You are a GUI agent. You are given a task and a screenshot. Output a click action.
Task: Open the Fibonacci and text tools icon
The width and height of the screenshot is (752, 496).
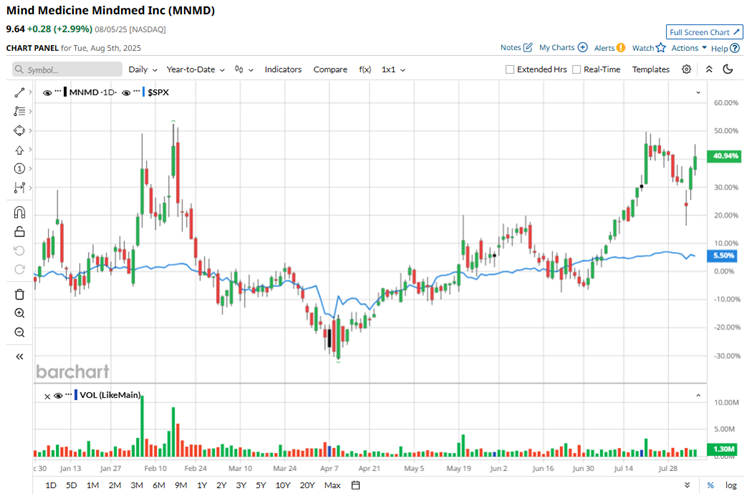coord(19,111)
